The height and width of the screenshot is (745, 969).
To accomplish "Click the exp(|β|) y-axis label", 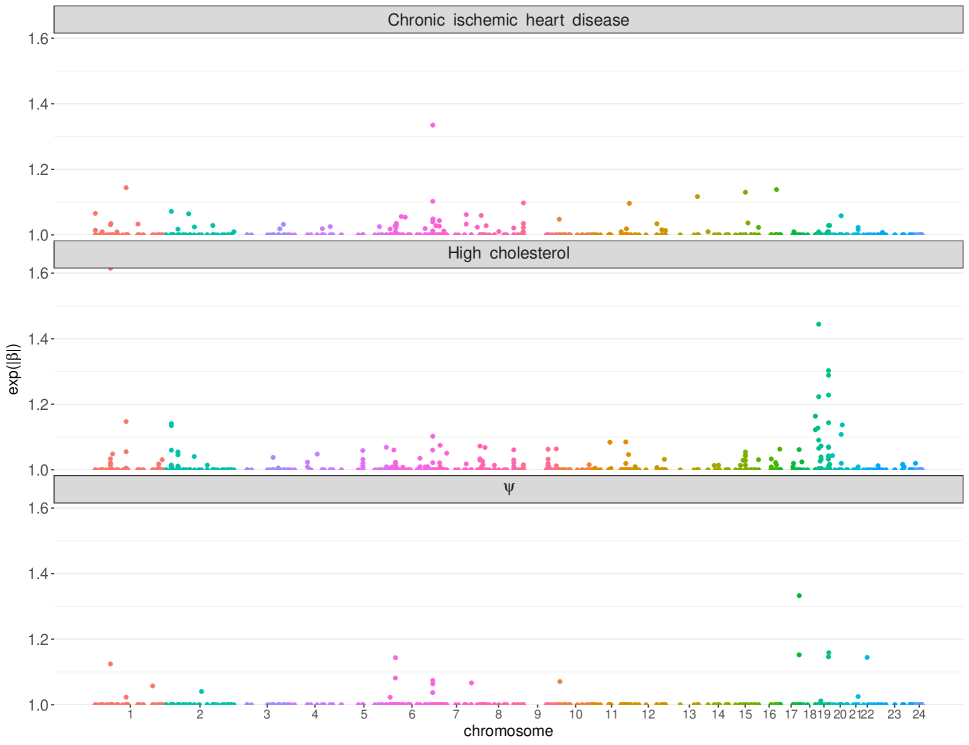I will (x=14, y=369).
